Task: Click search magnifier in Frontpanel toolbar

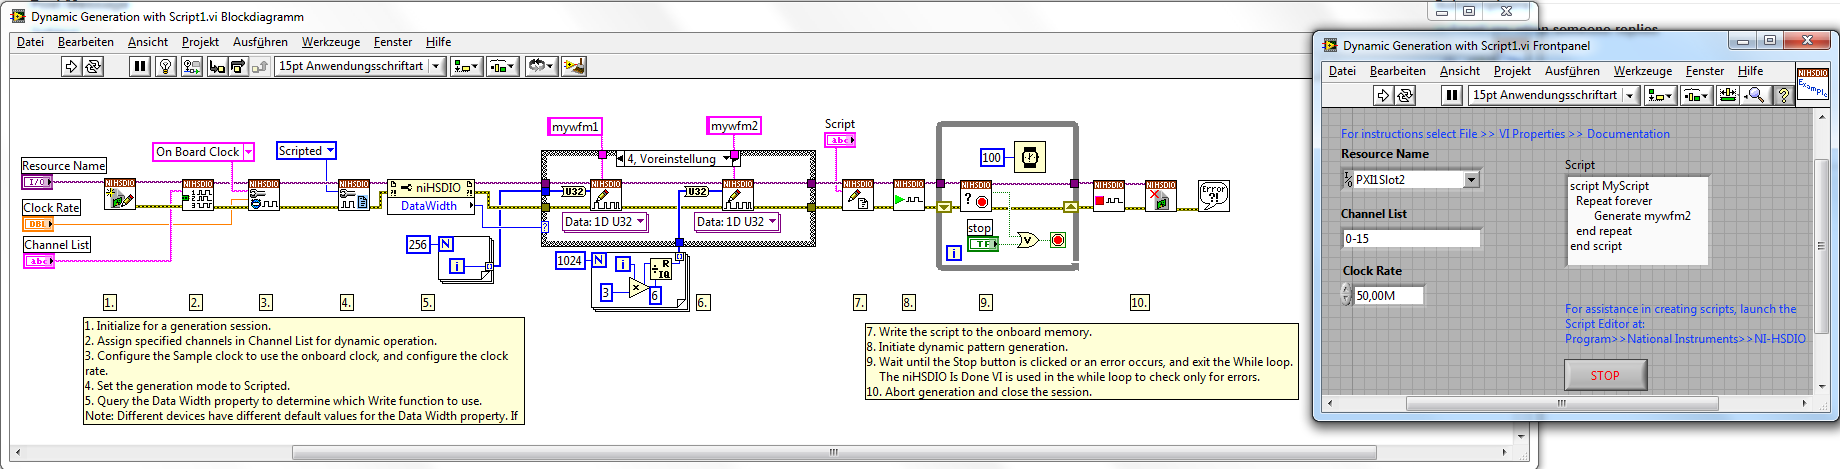Action: (x=1755, y=95)
